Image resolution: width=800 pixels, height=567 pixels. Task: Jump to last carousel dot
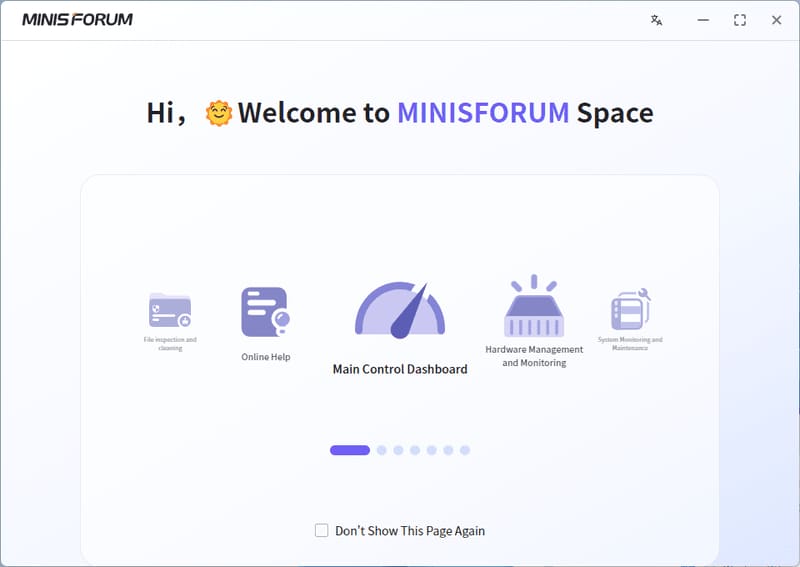tap(465, 450)
